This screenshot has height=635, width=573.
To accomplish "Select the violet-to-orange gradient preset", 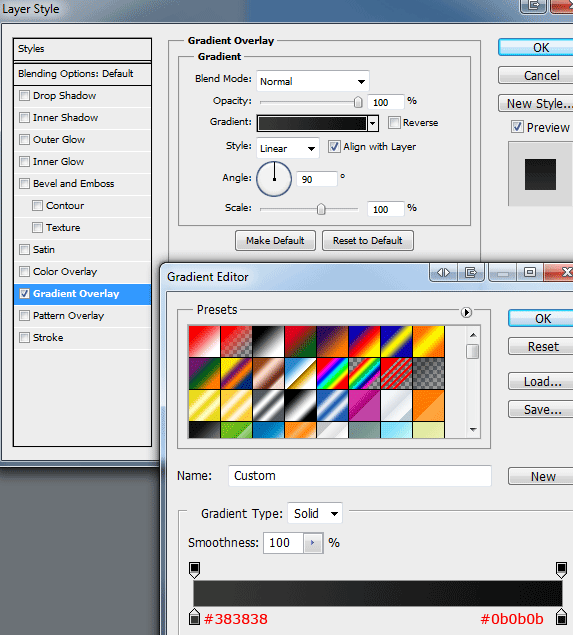I will (332, 341).
